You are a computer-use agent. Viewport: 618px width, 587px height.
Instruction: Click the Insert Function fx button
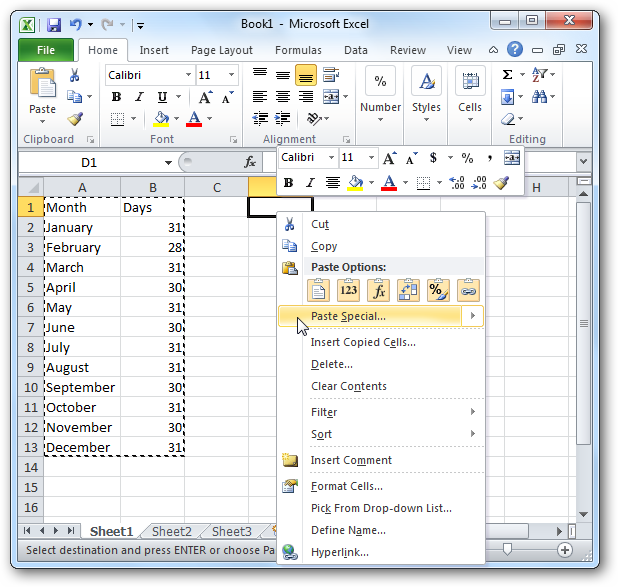250,162
